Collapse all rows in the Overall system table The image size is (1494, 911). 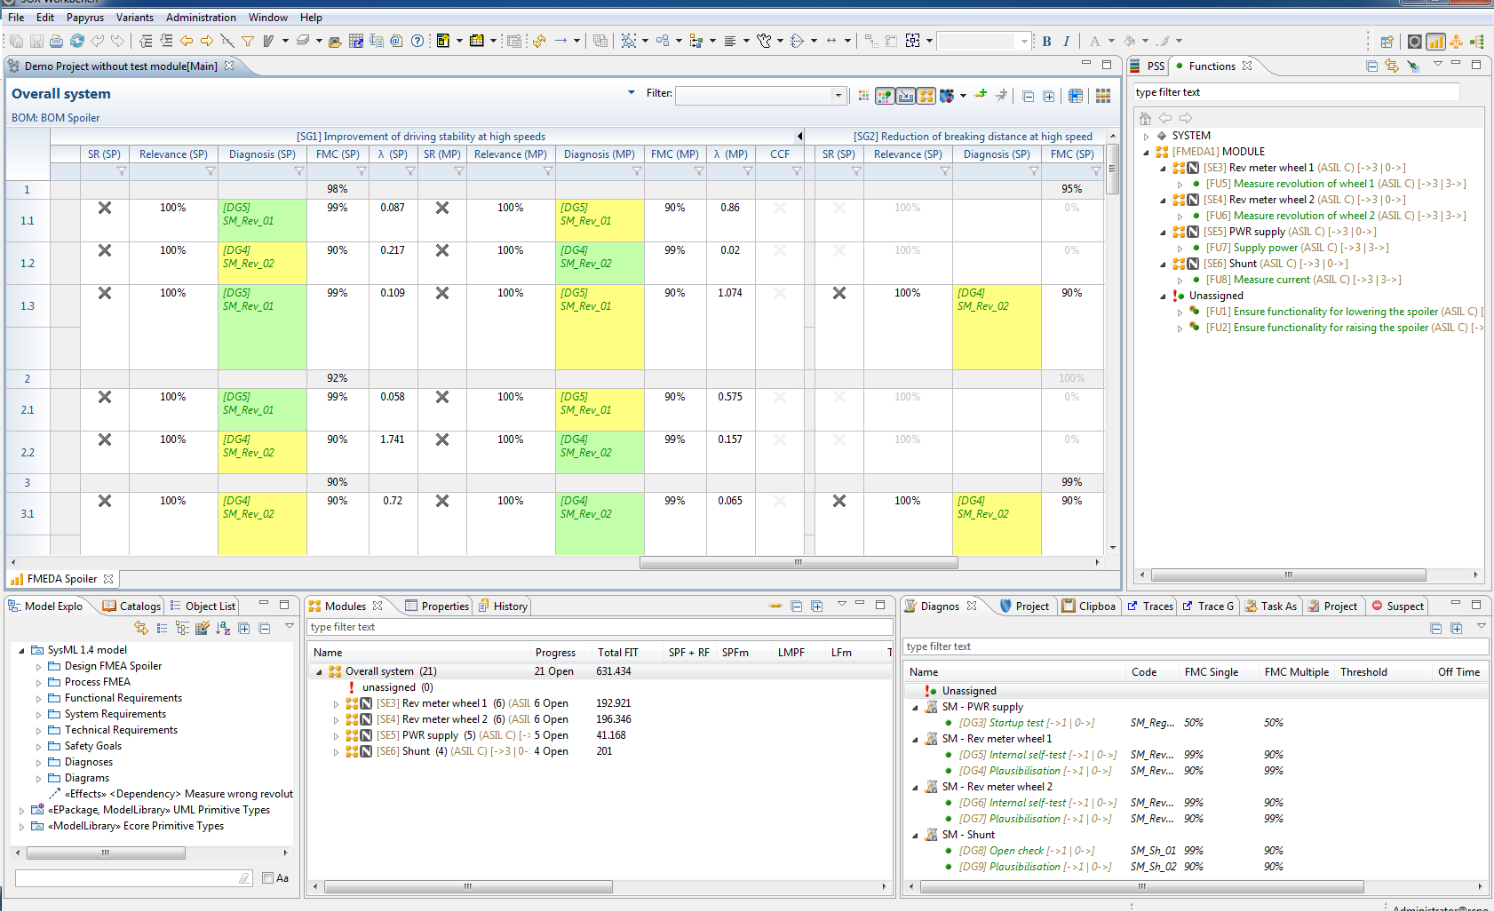1028,96
